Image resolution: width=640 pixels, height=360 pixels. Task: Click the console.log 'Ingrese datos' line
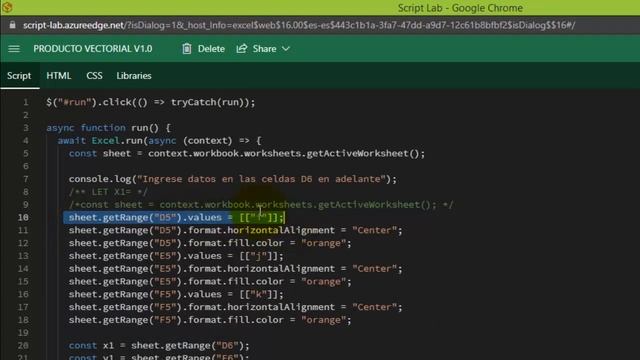coord(233,179)
